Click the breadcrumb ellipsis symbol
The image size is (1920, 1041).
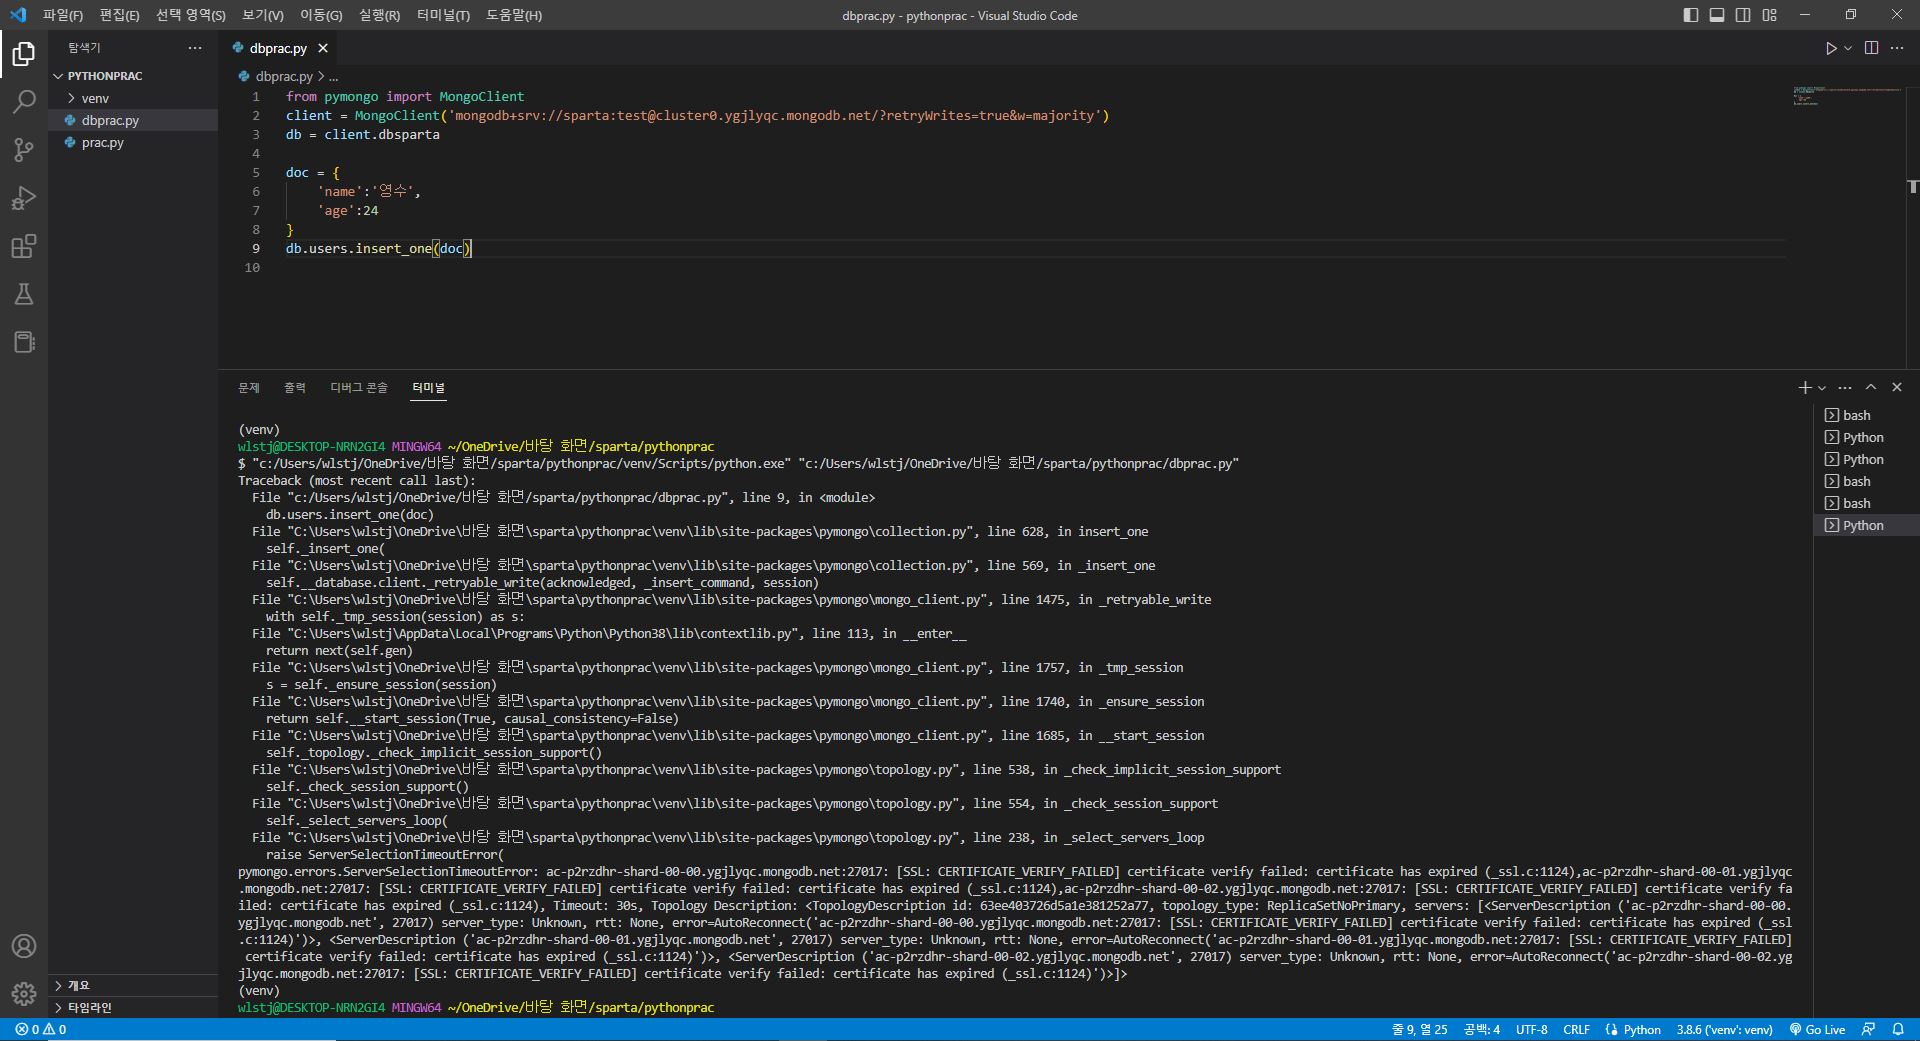(x=333, y=76)
